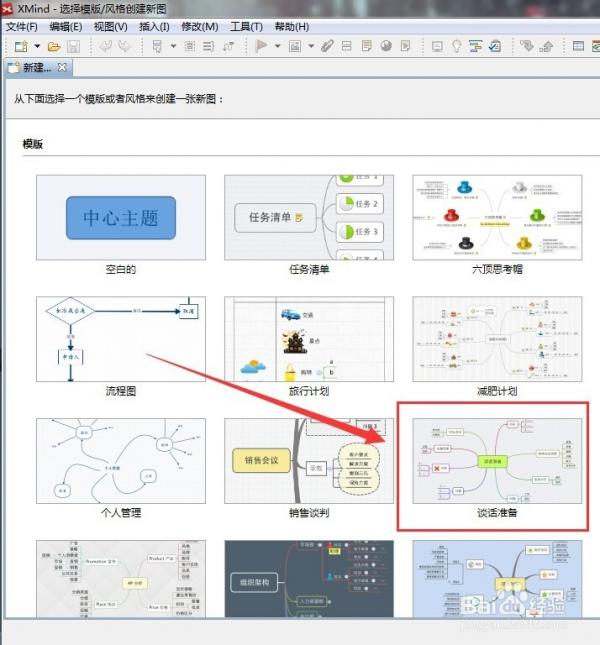Choose the 减肥计划 template thumbnail
This screenshot has height=645, width=600.
point(497,339)
